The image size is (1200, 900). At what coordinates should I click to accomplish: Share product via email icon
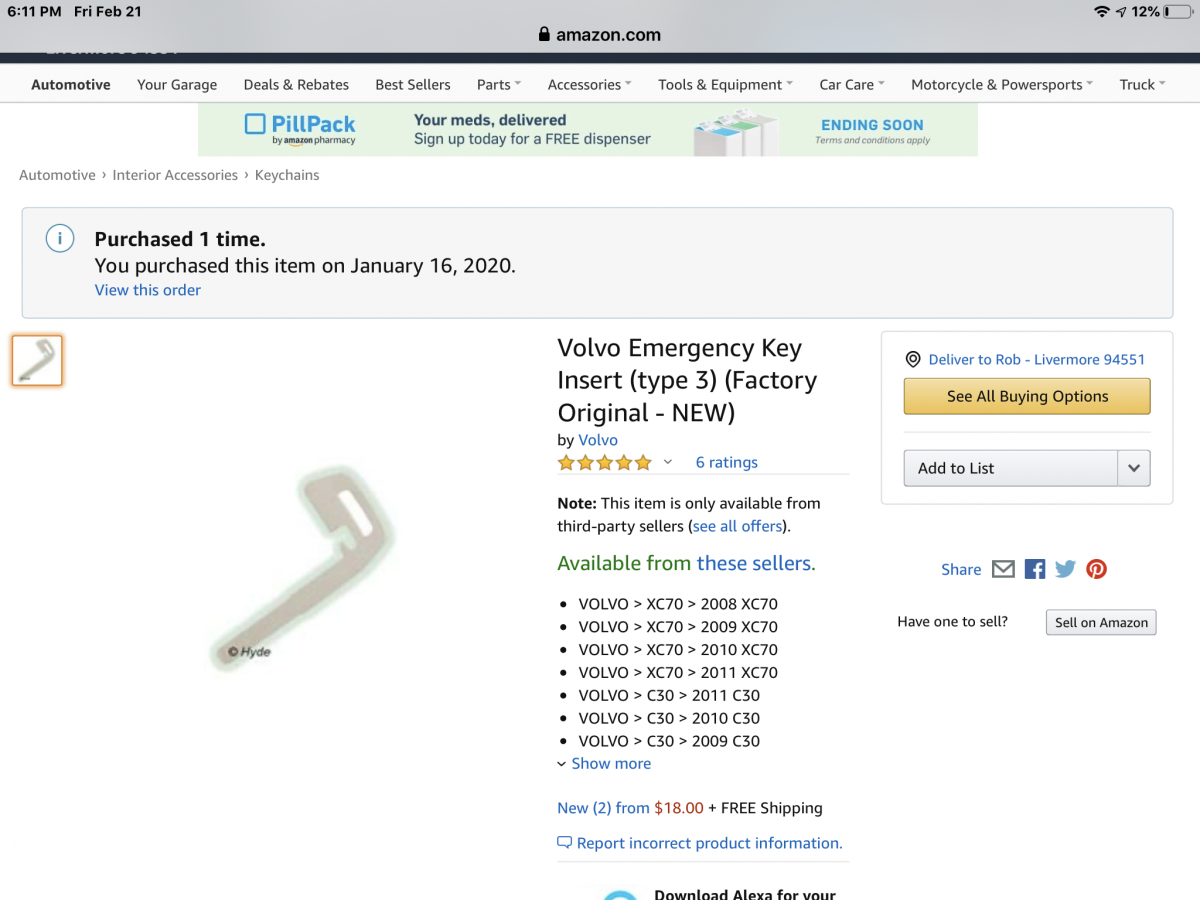1003,569
